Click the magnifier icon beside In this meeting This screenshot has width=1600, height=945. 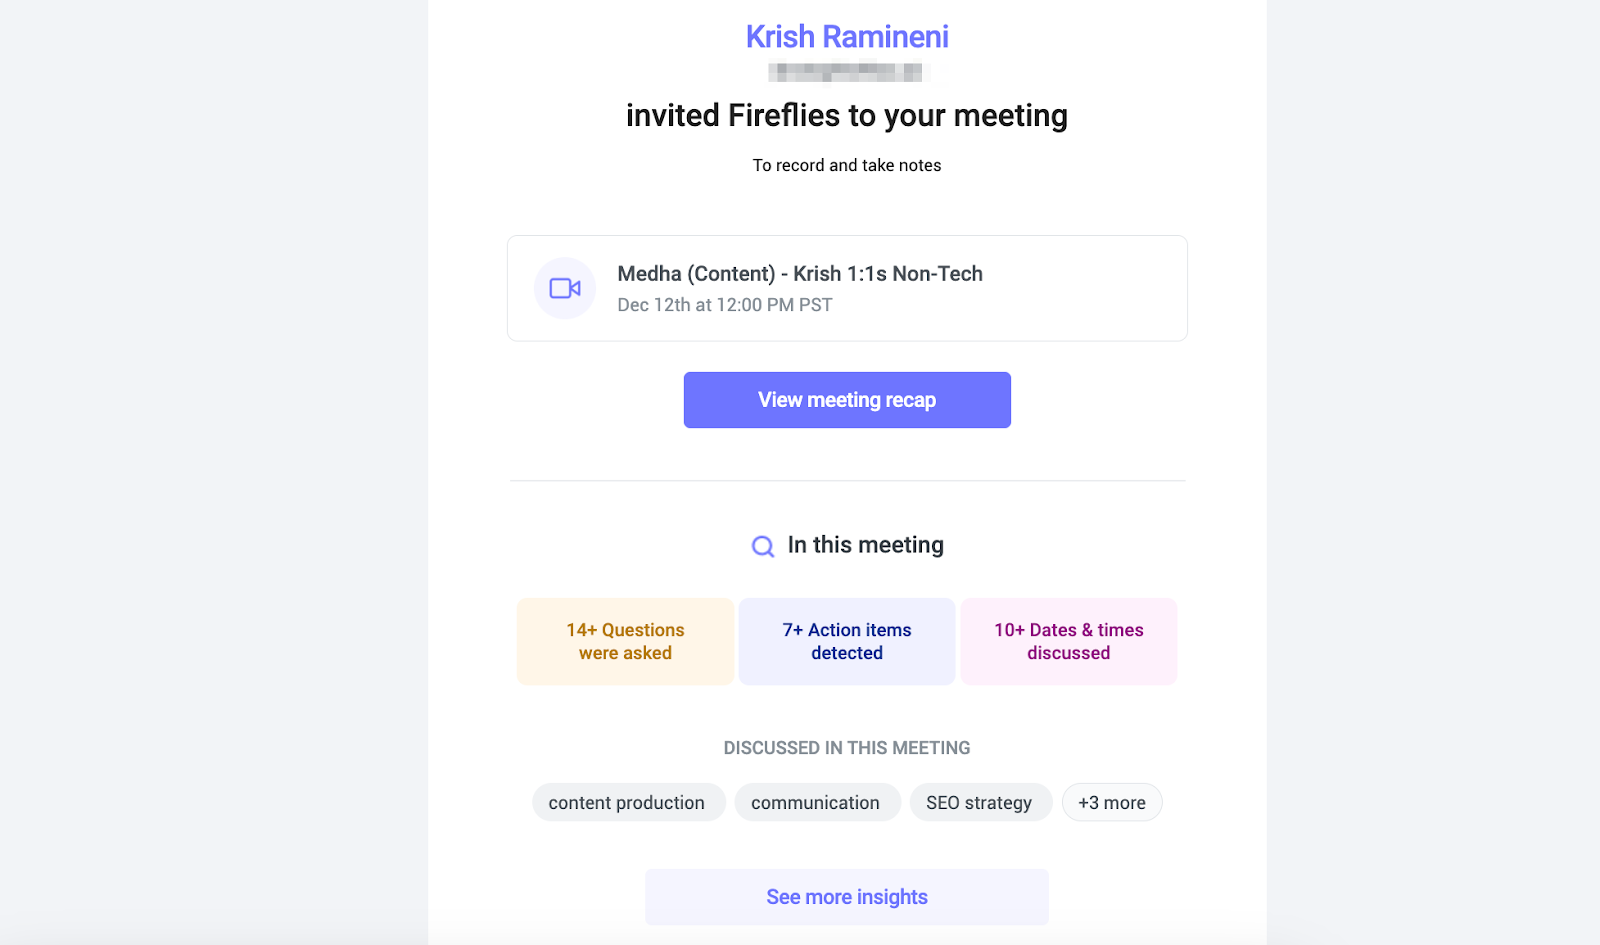[763, 546]
